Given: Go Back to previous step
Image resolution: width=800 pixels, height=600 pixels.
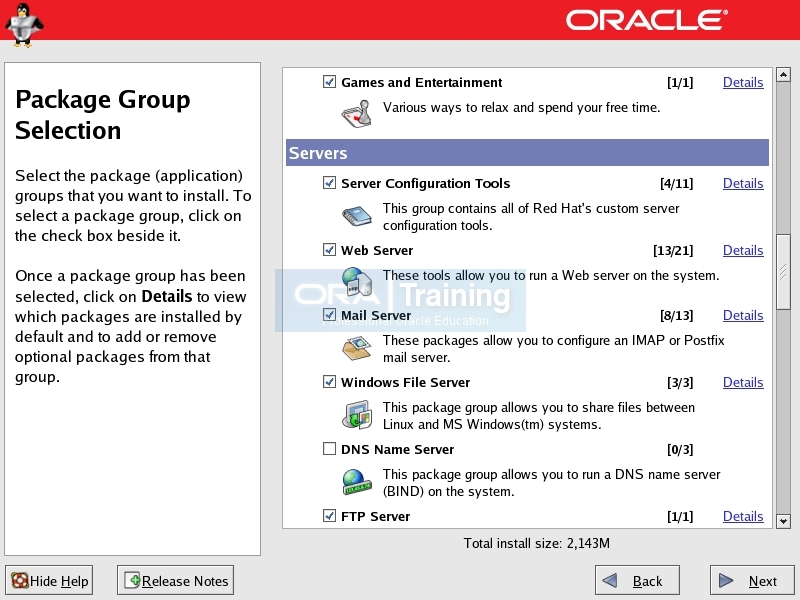Looking at the screenshot, I should (x=637, y=581).
